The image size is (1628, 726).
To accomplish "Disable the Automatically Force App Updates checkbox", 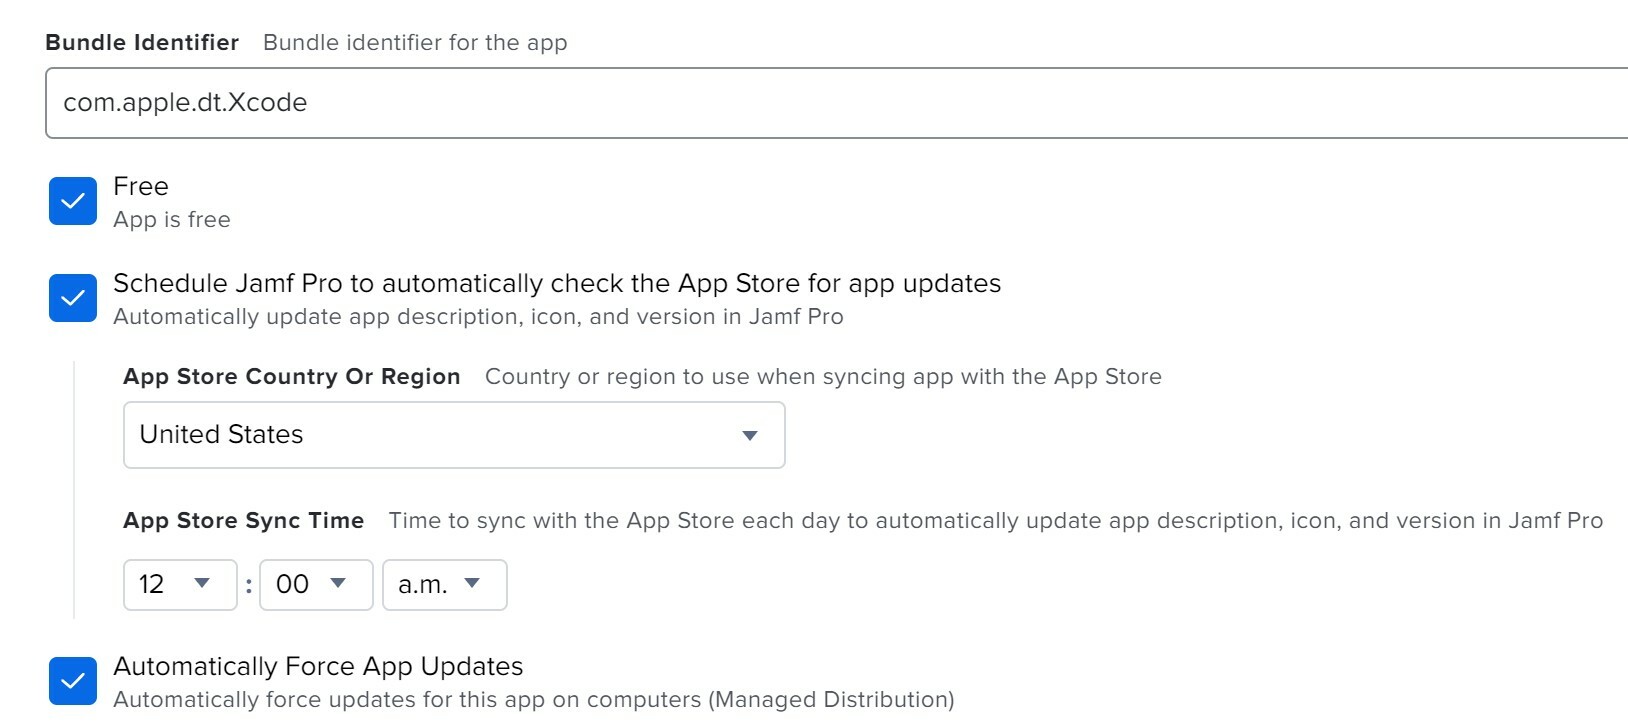I will click(73, 681).
